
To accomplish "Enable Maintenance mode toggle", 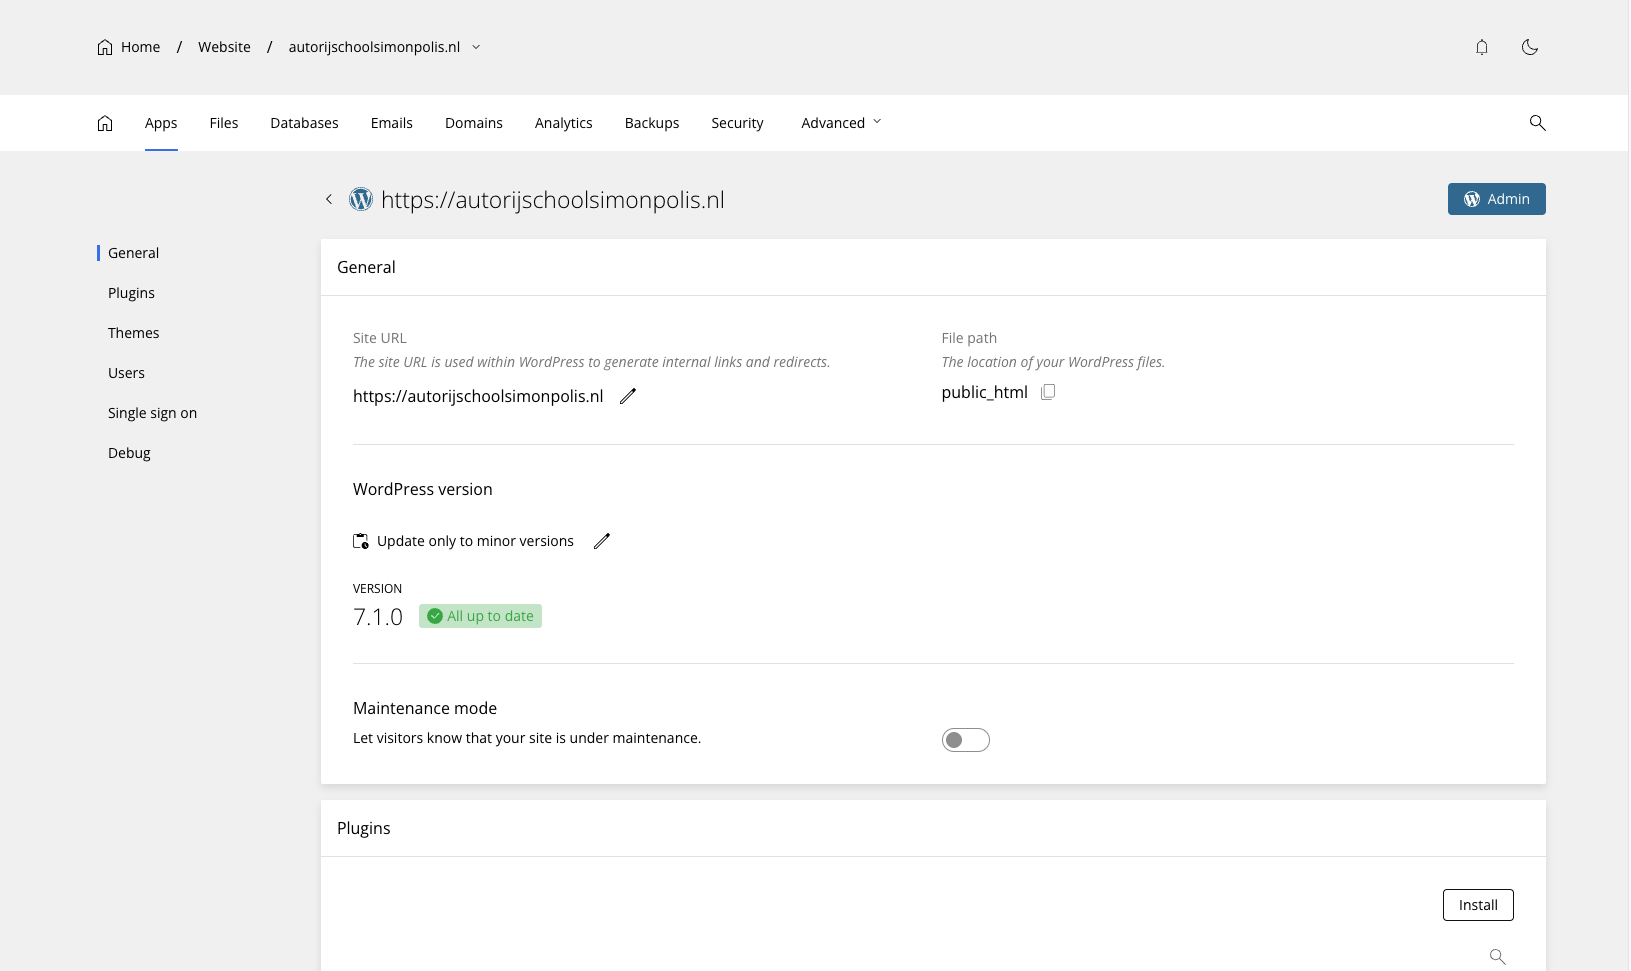I will coord(966,740).
